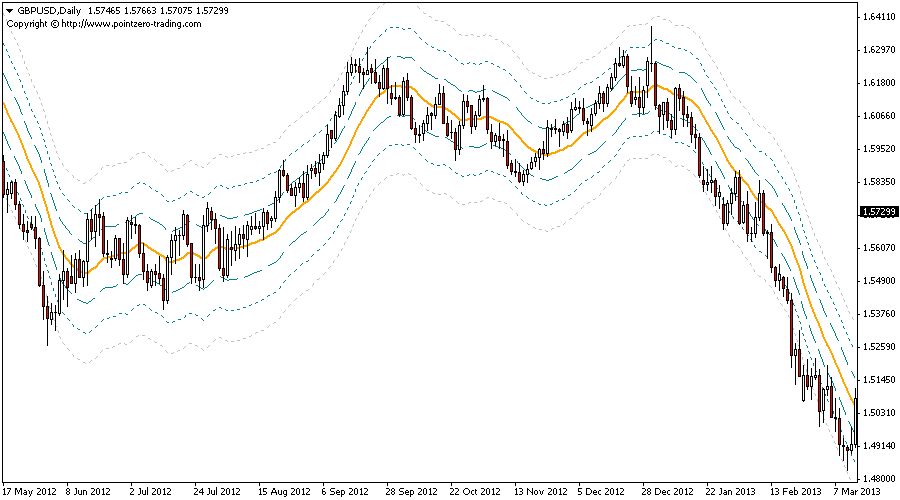
Task: Click the 22 Jan 2013 date label
Action: pos(730,492)
